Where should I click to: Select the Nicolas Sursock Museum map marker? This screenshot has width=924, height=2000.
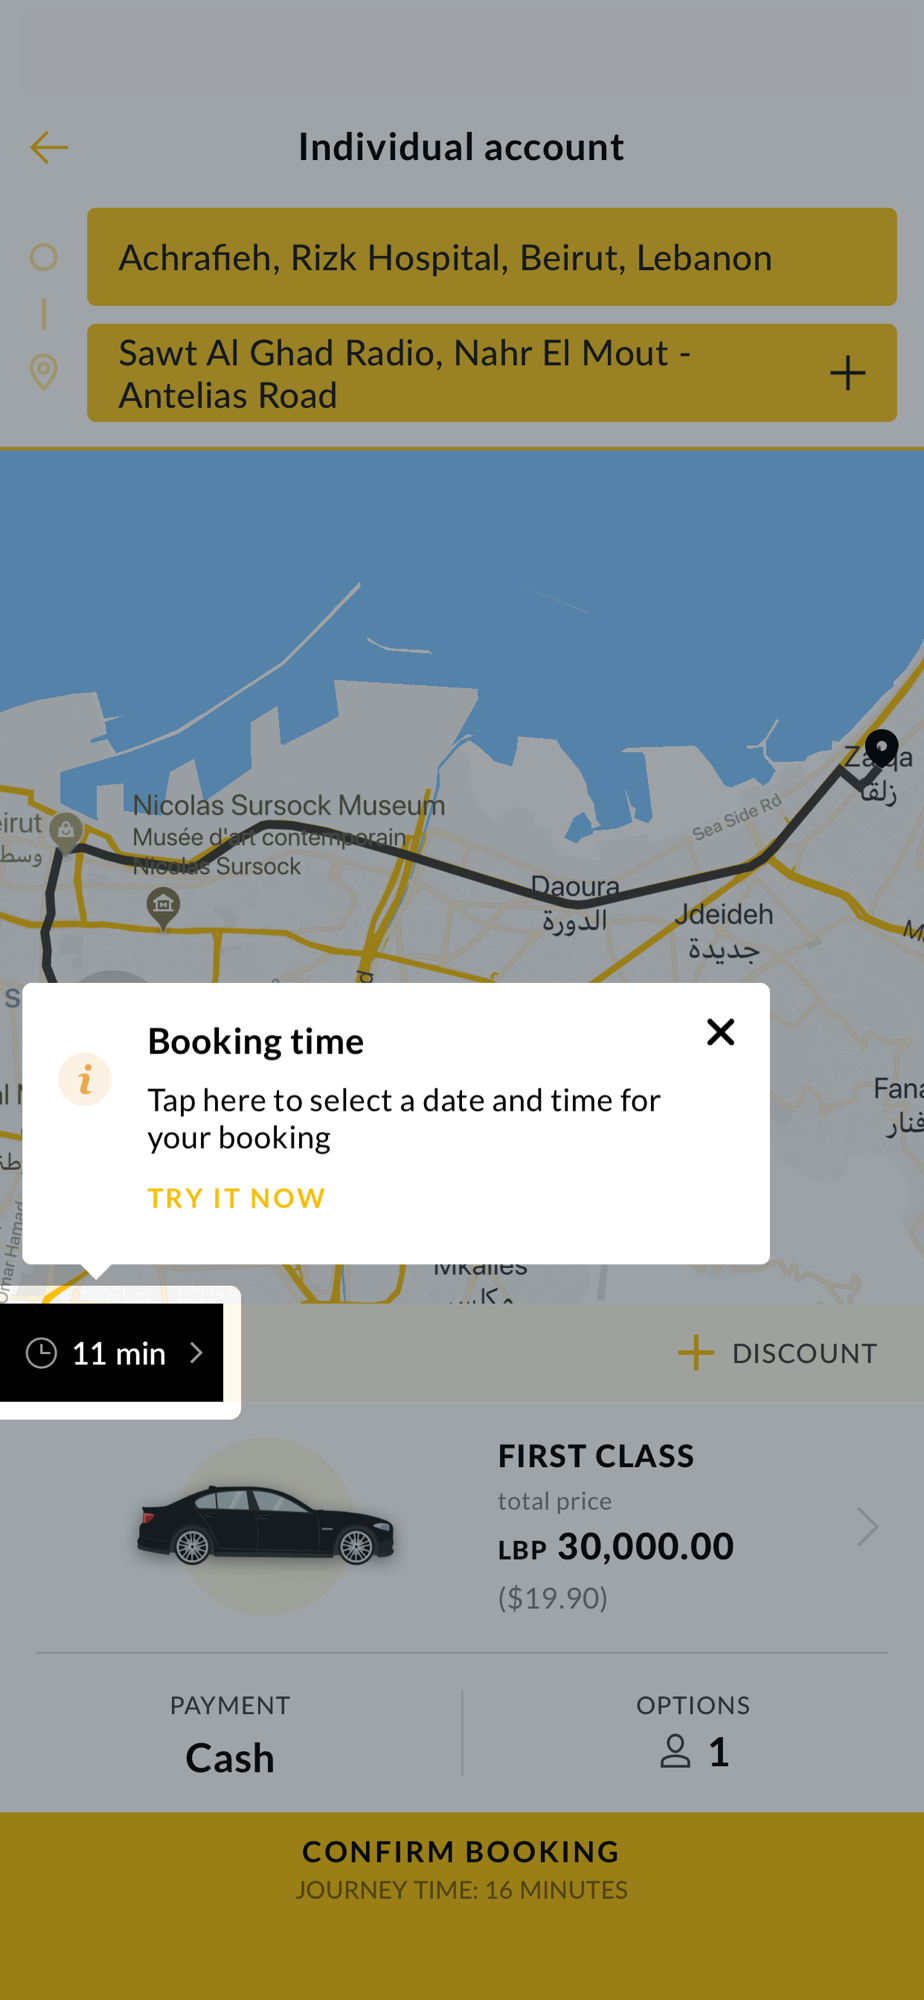[163, 908]
